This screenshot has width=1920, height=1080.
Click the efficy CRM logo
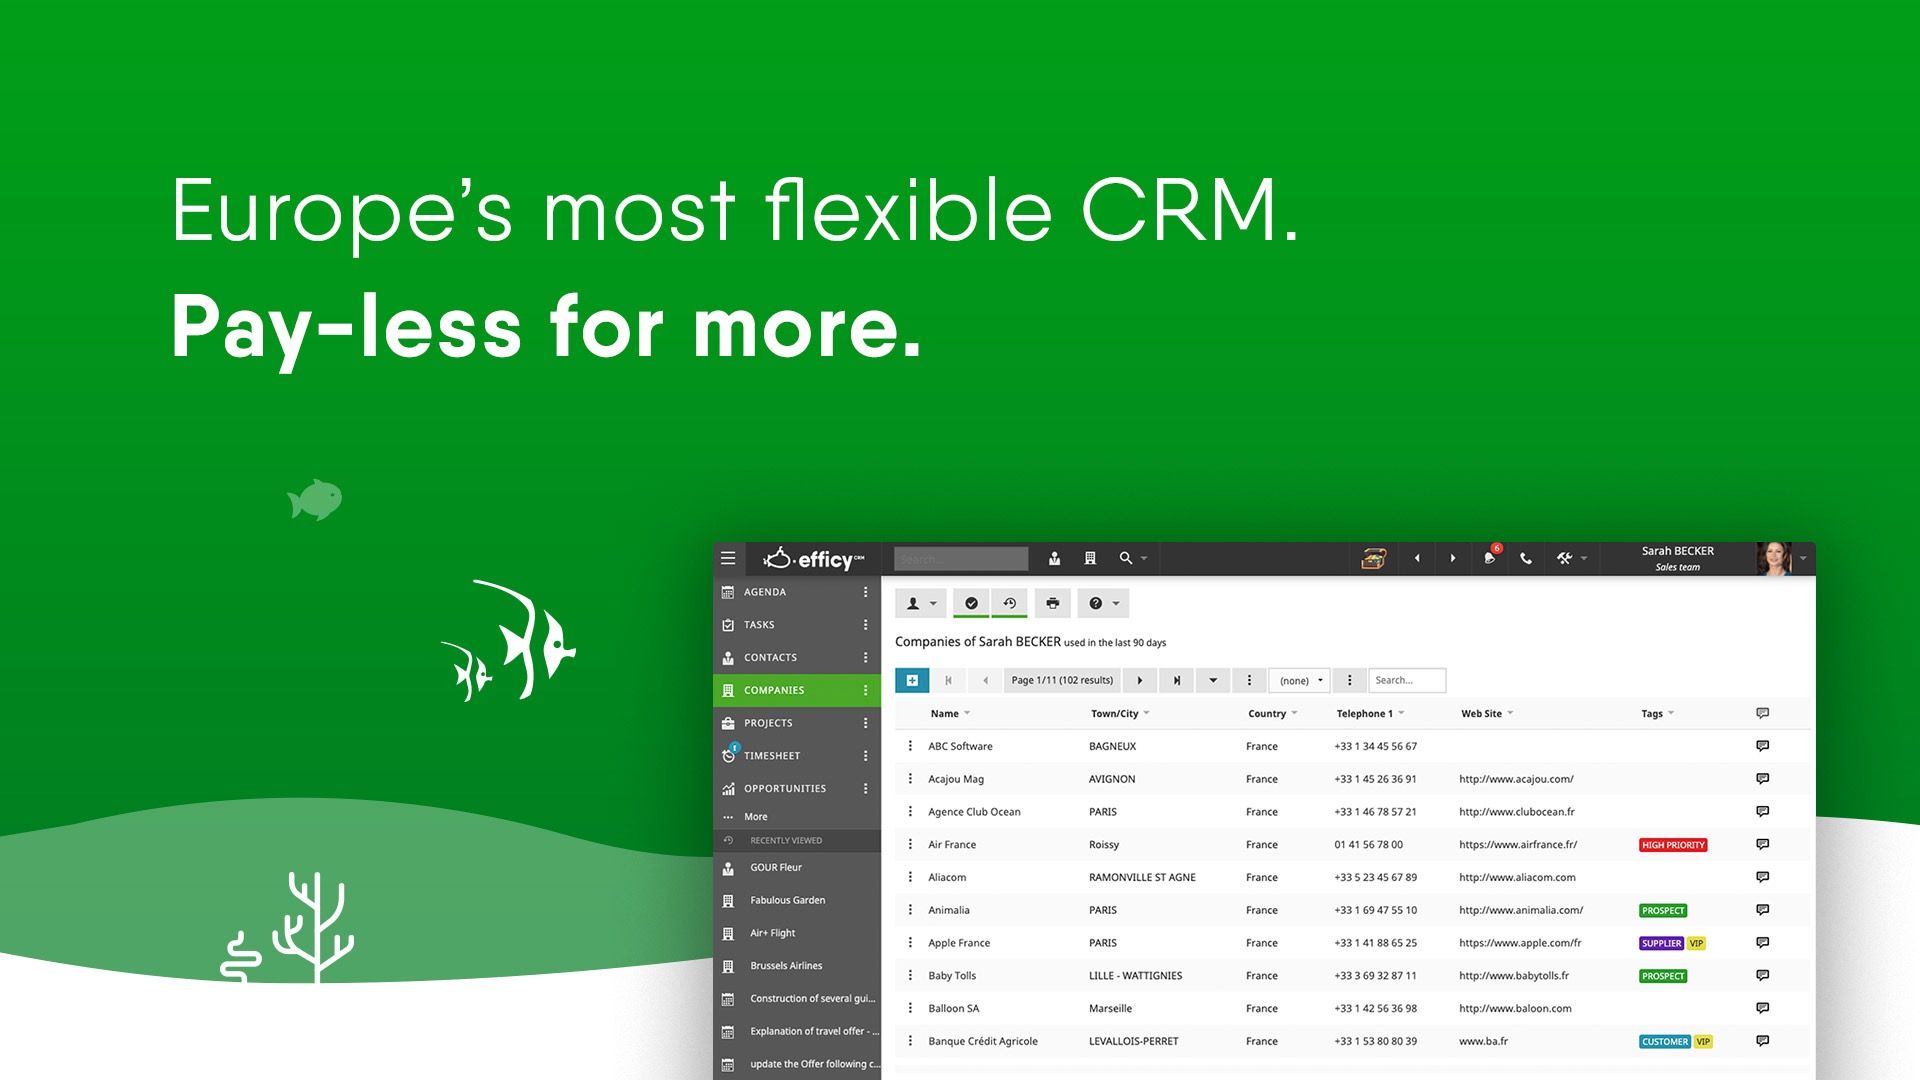[x=813, y=559]
